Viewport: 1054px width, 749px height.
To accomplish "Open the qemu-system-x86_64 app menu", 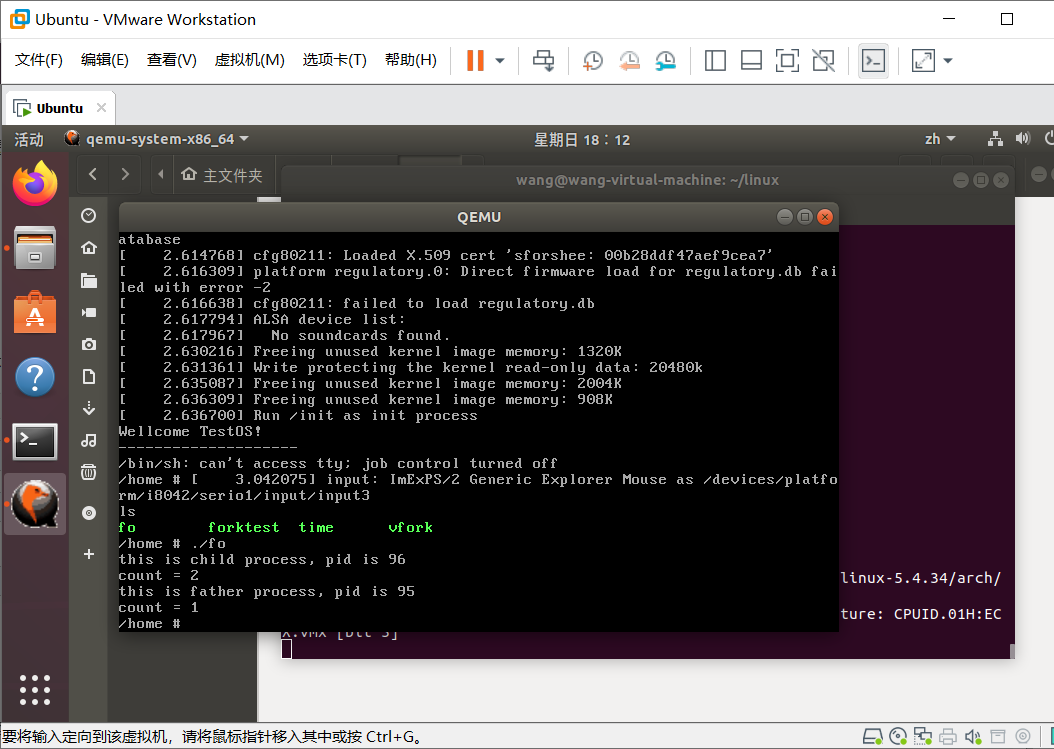I will click(x=157, y=139).
